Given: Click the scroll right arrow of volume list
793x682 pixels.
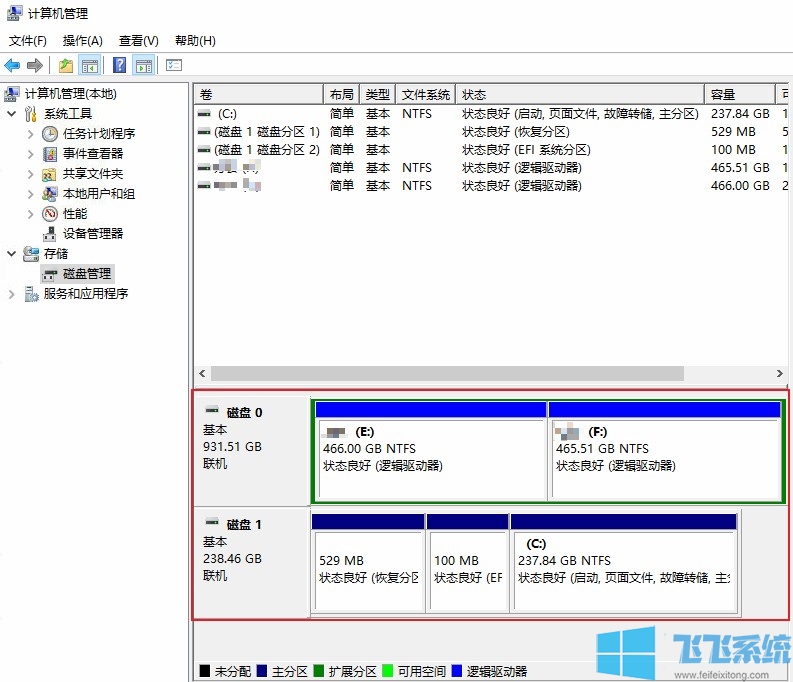Looking at the screenshot, I should click(779, 374).
